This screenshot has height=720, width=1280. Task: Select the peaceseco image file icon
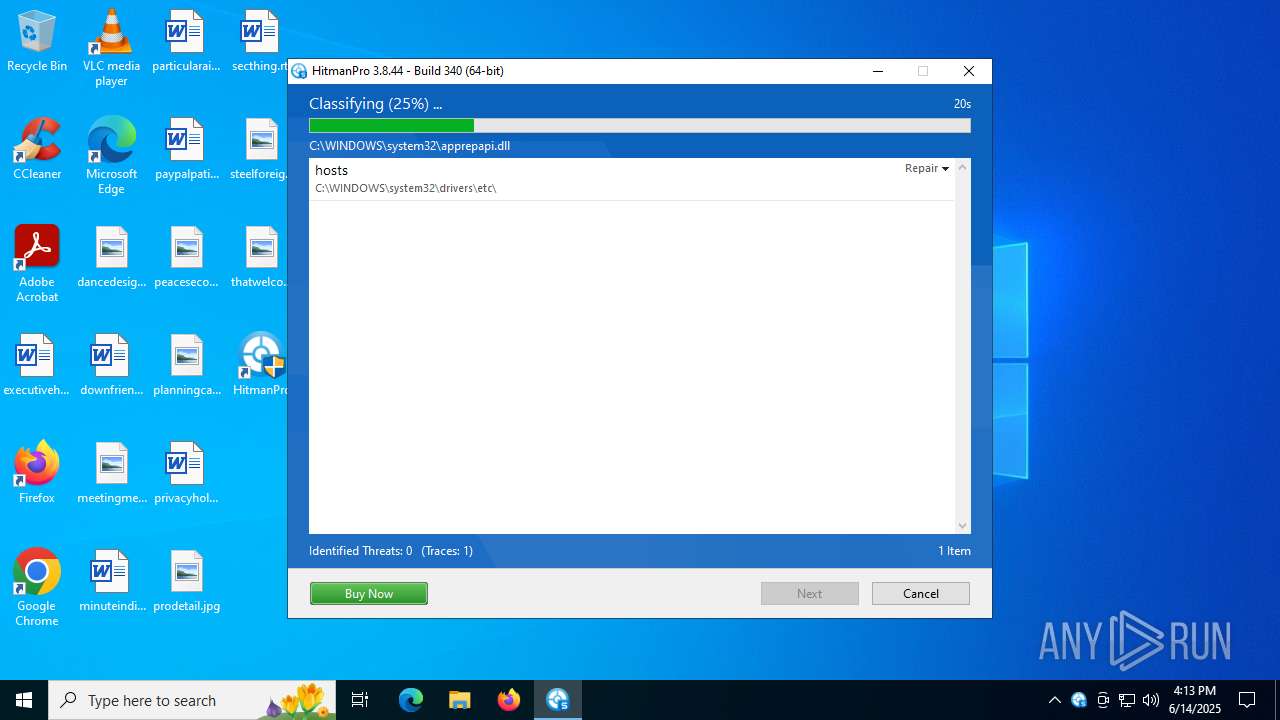tap(186, 257)
